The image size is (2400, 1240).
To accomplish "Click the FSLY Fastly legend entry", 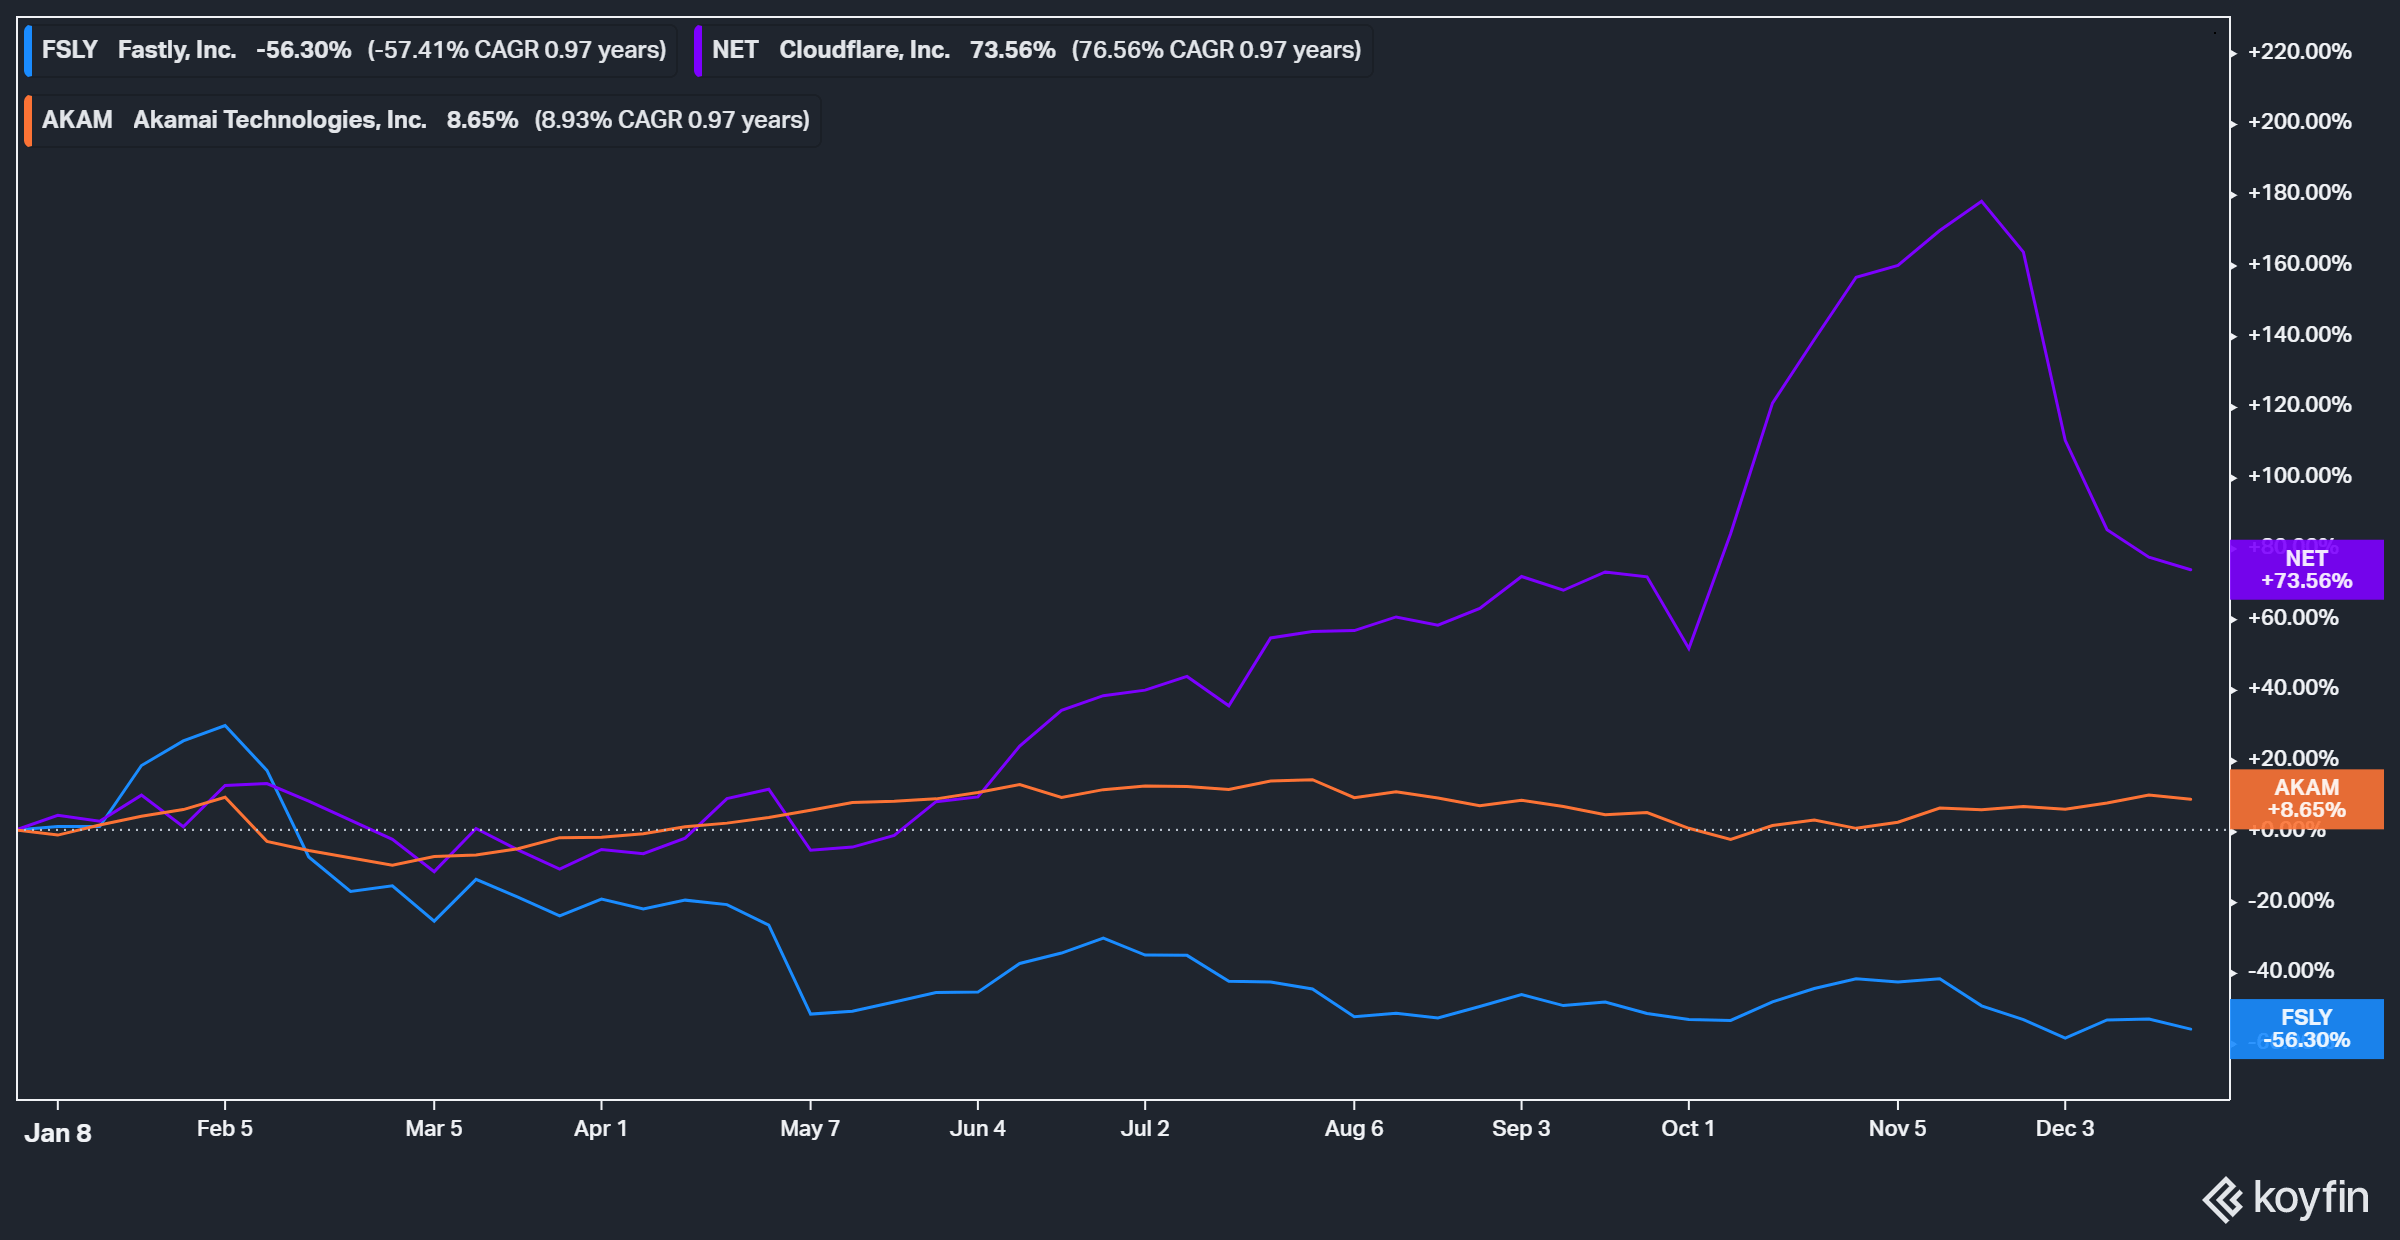I will (351, 50).
